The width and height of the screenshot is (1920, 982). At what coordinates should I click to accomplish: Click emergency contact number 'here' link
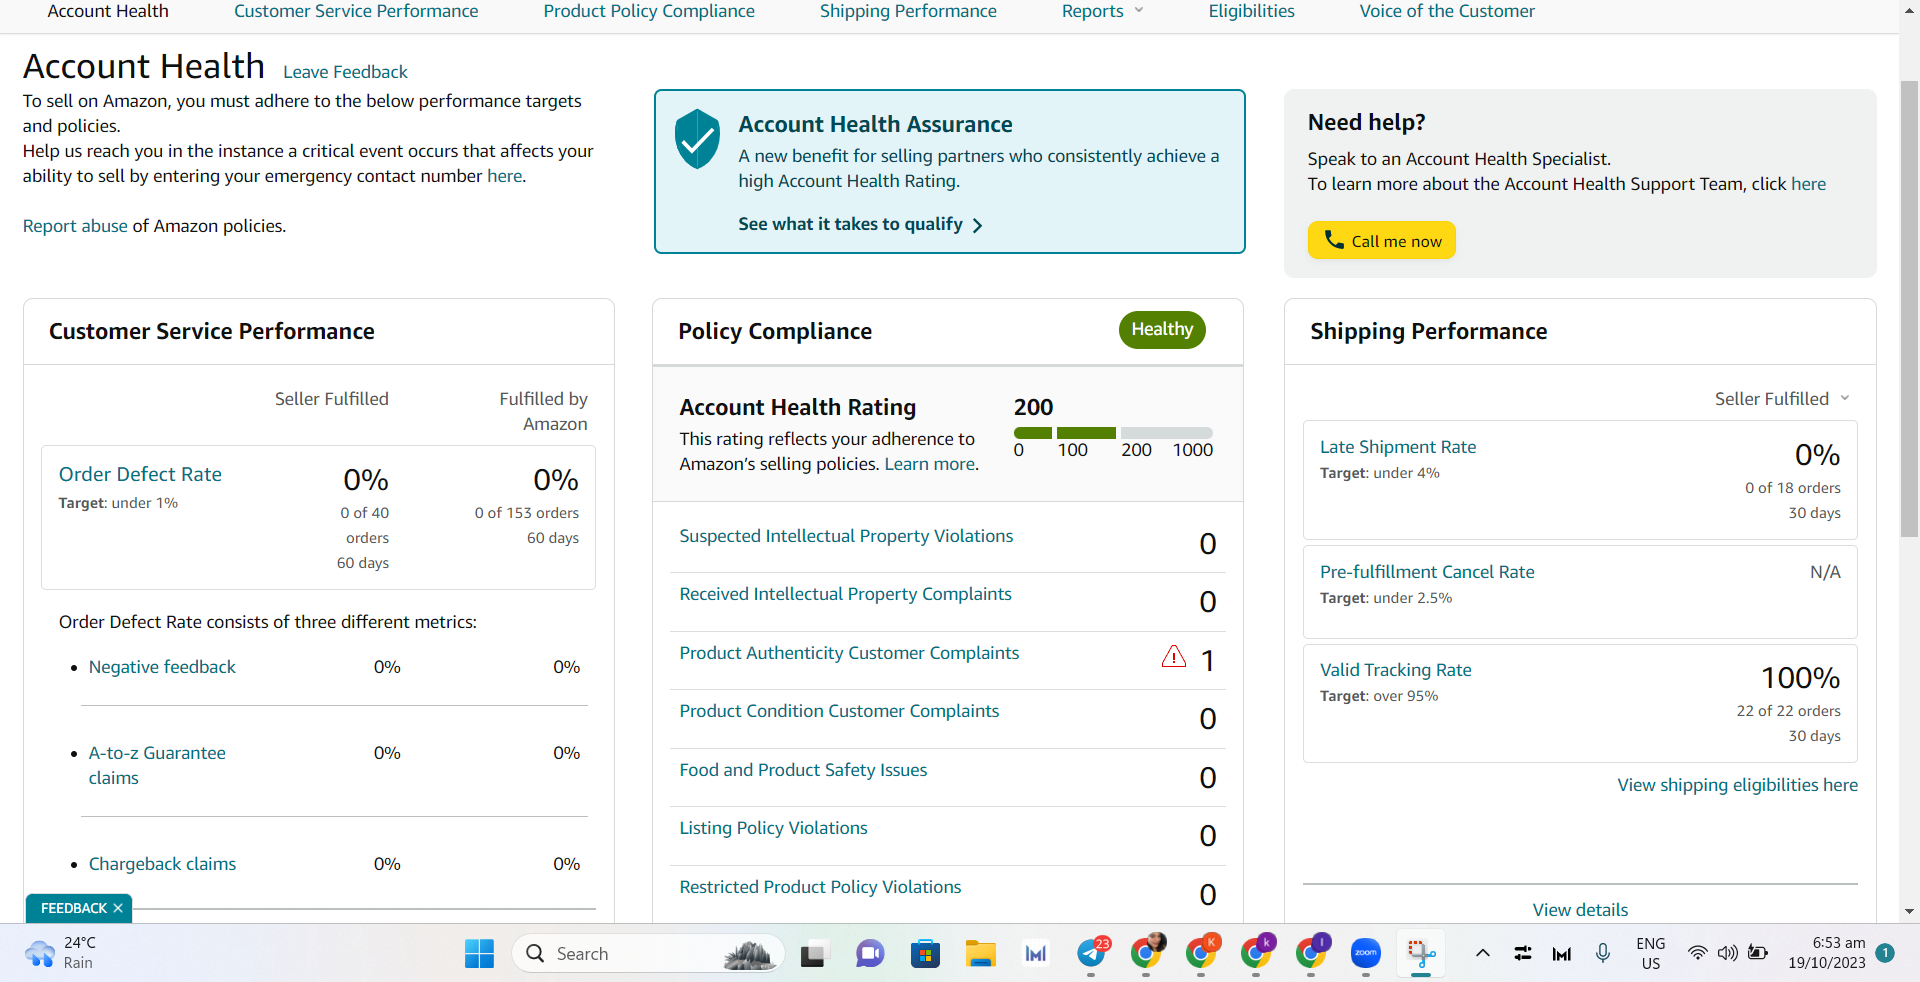(504, 176)
